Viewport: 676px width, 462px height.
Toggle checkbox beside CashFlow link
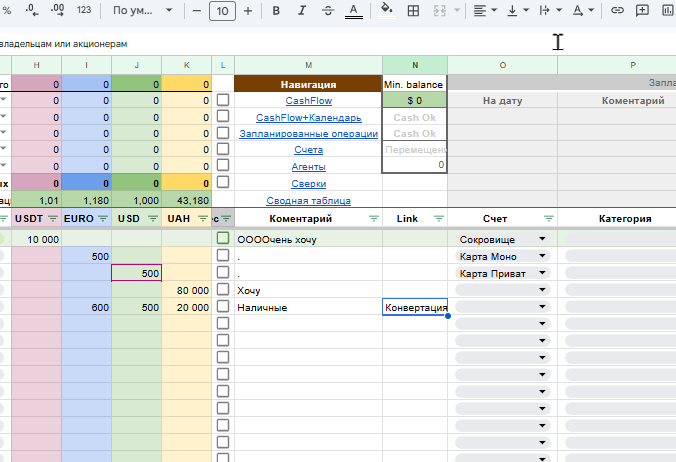223,100
